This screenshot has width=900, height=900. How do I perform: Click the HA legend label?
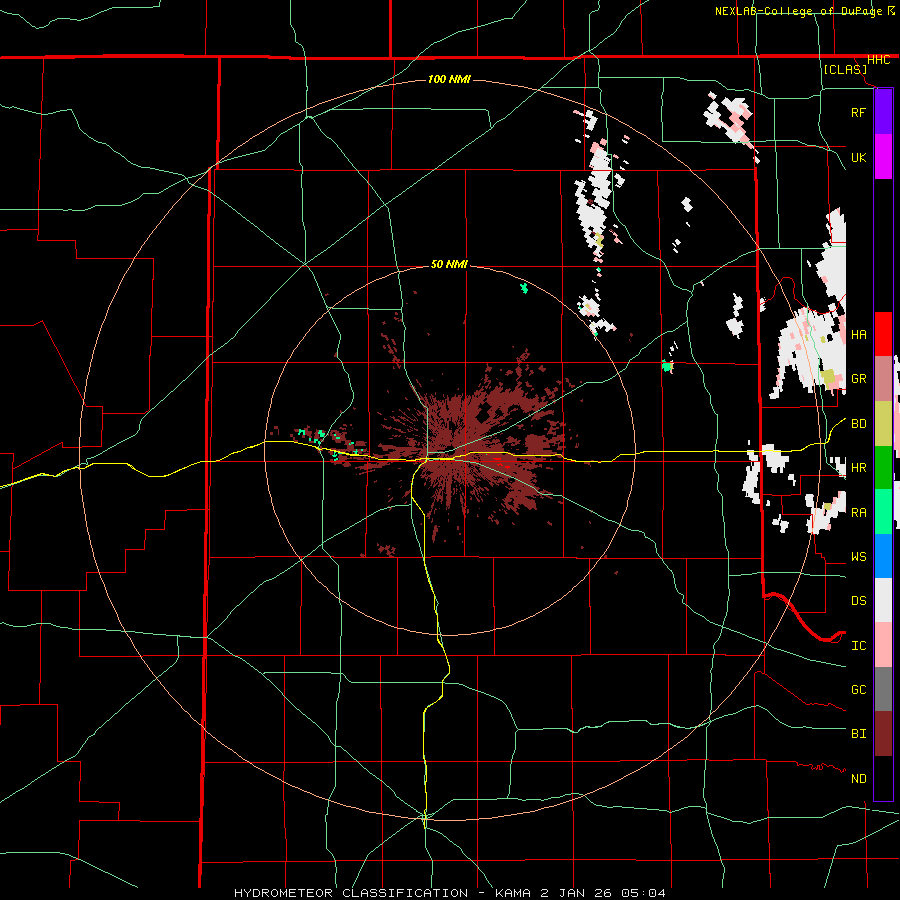[x=858, y=335]
